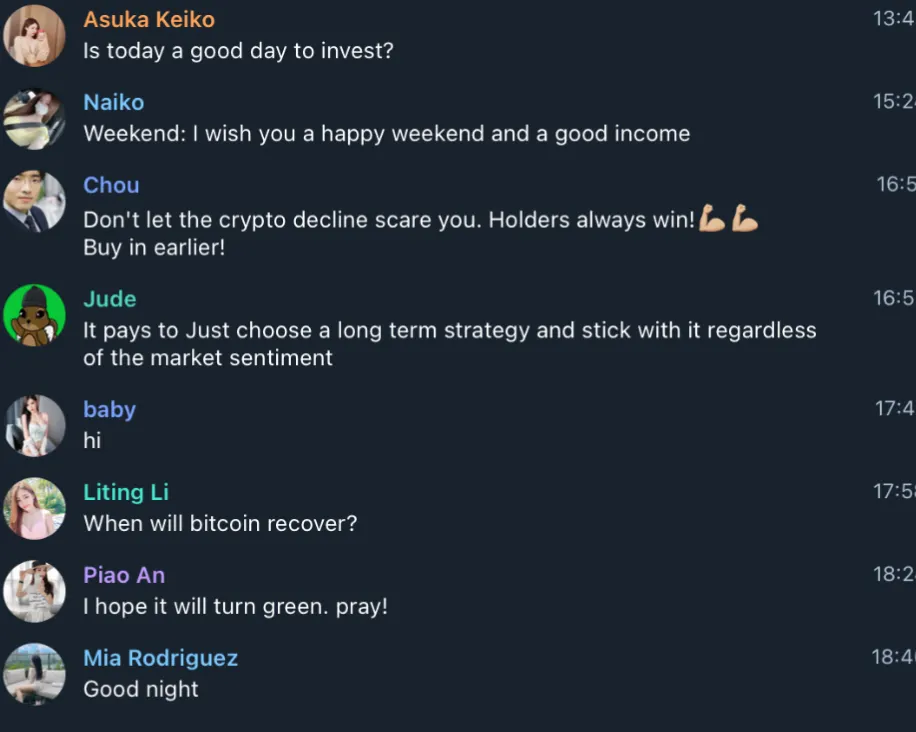Click the username baby
The image size is (916, 732).
[x=109, y=410]
